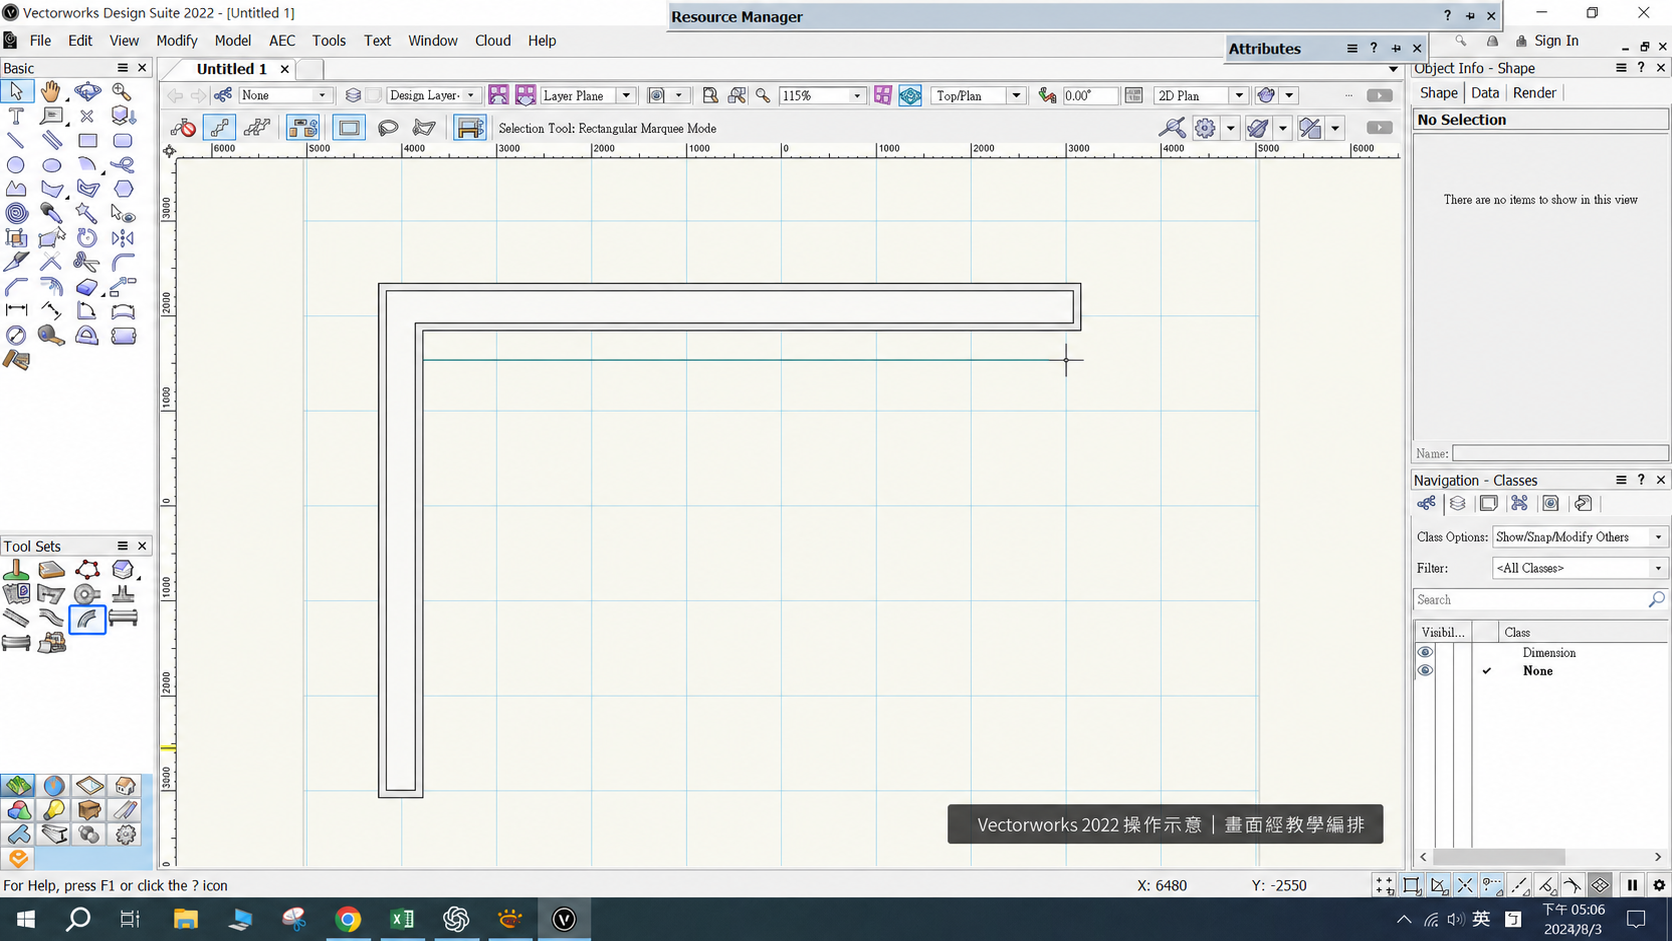Open the Tools menu

pos(329,41)
